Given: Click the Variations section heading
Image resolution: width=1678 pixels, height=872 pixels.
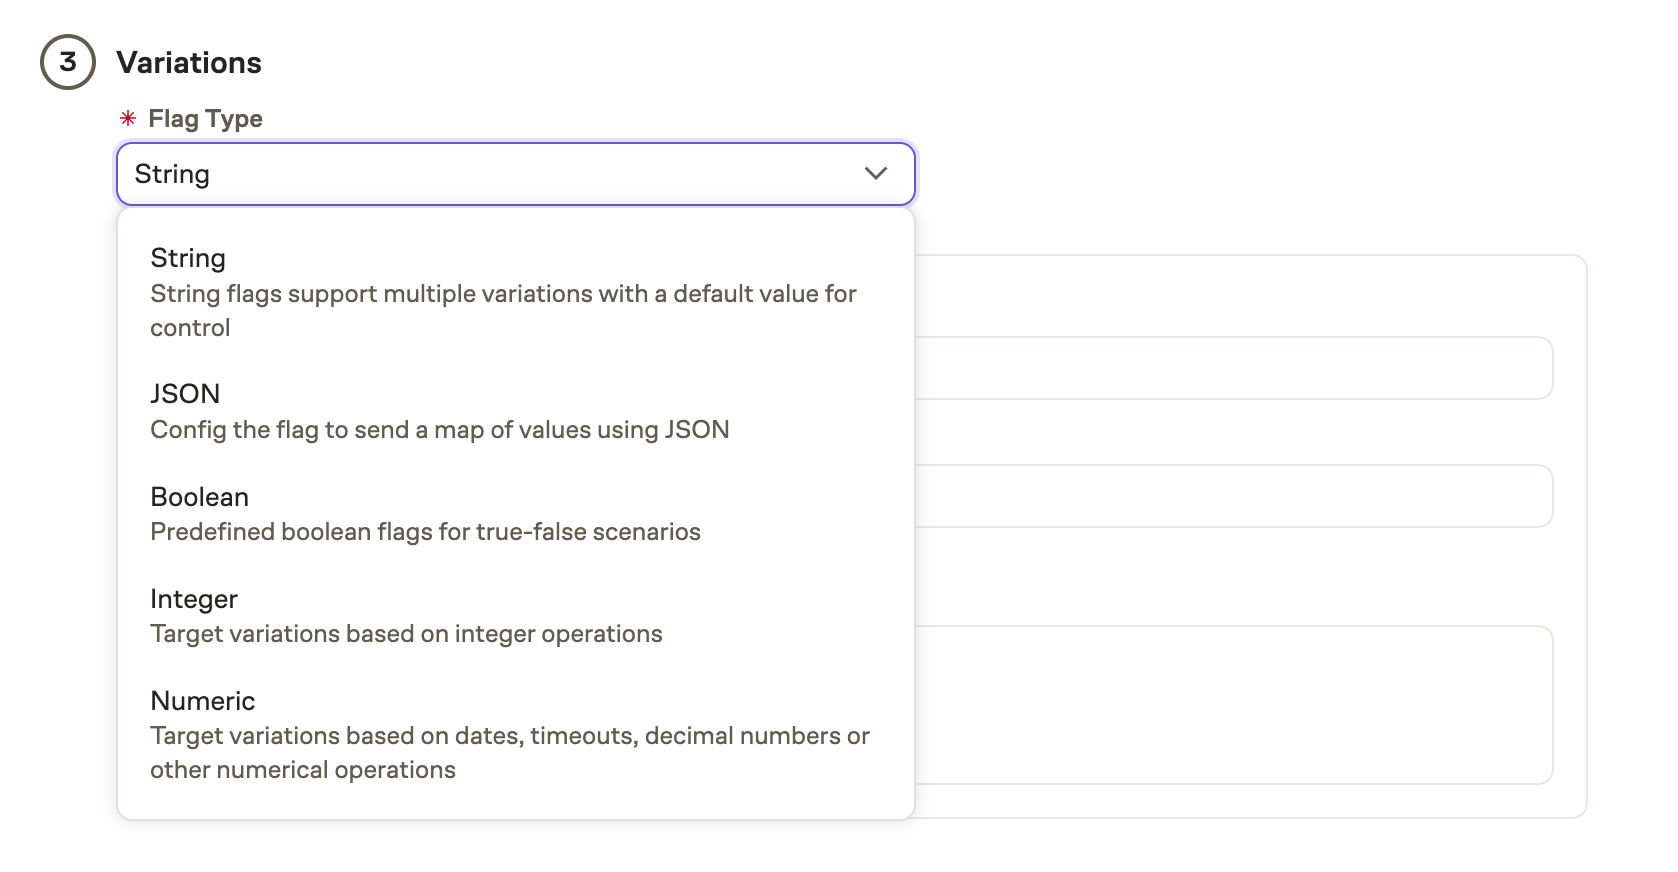Looking at the screenshot, I should click(189, 63).
